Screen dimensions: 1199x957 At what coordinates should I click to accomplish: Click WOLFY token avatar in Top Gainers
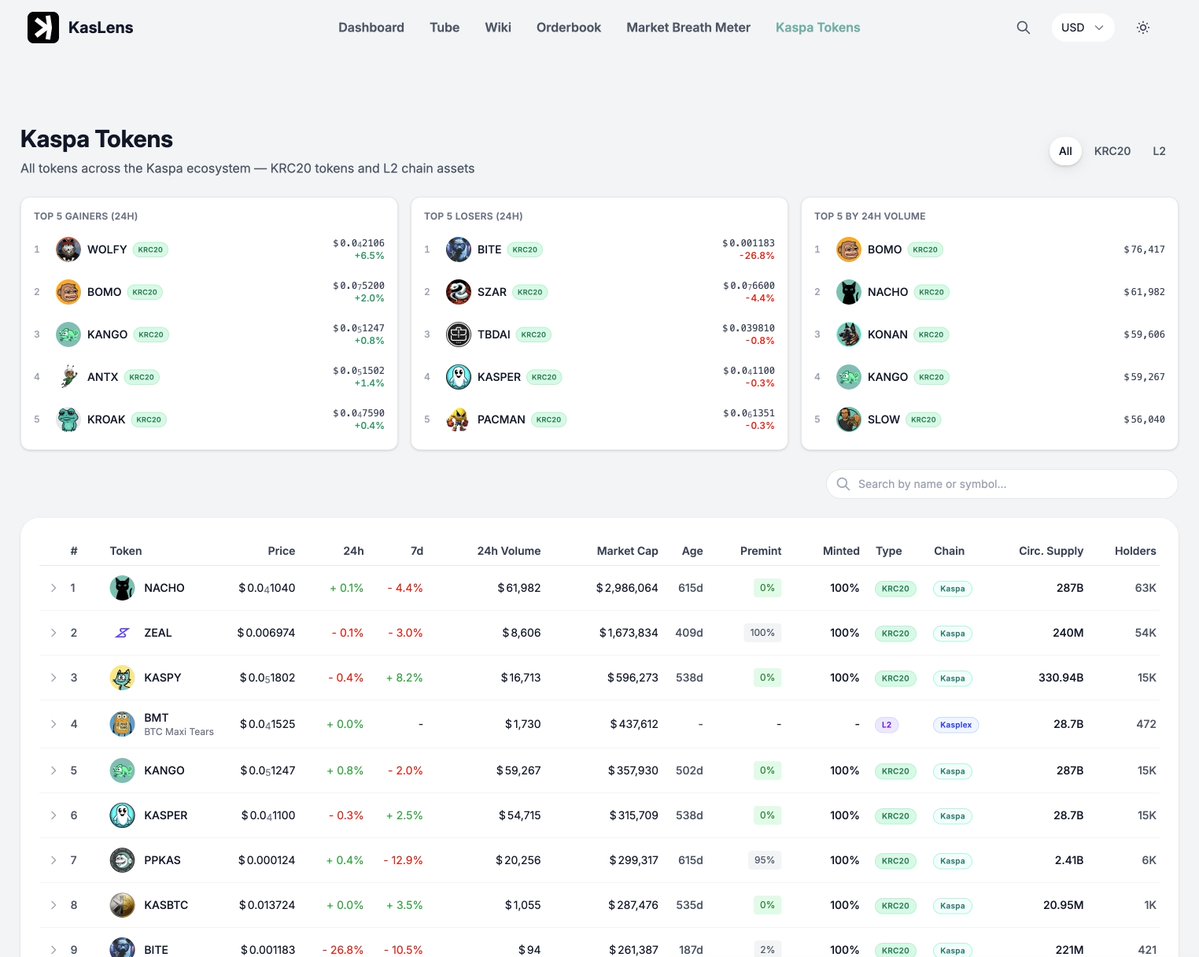(68, 249)
